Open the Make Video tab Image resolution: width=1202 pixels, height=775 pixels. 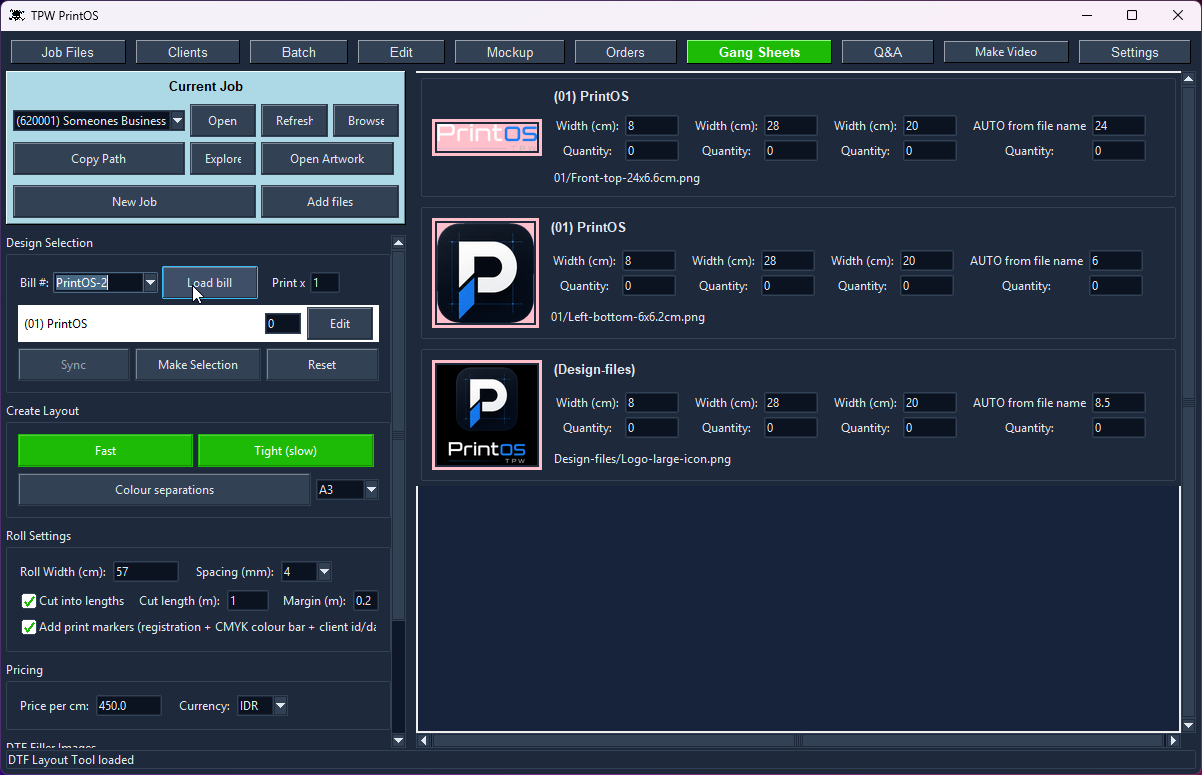(1006, 52)
